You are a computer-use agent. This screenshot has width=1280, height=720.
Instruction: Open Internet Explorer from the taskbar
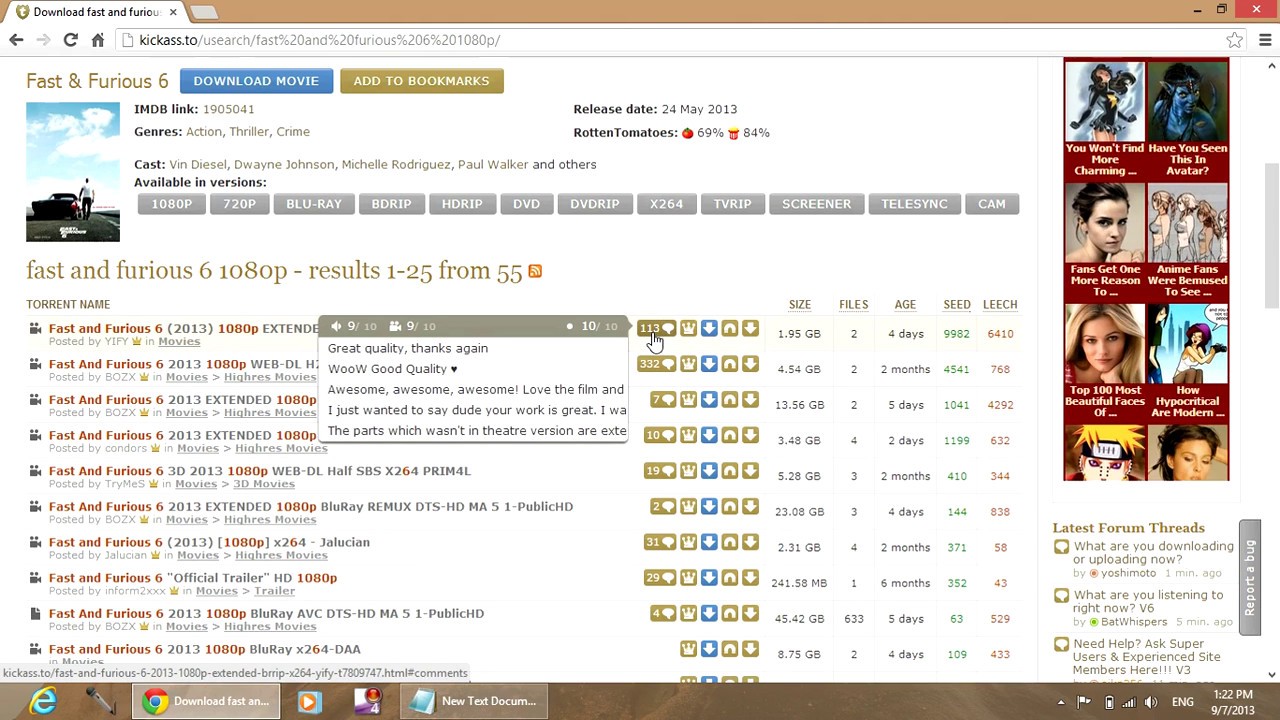click(42, 701)
